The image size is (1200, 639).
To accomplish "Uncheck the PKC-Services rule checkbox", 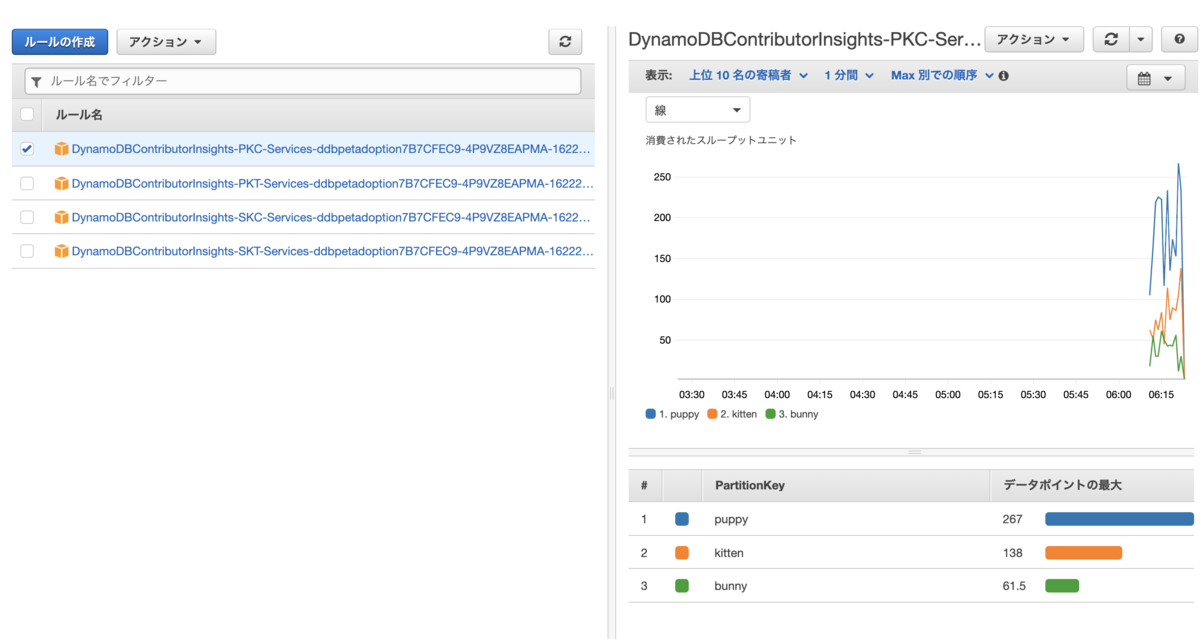I will [27, 149].
